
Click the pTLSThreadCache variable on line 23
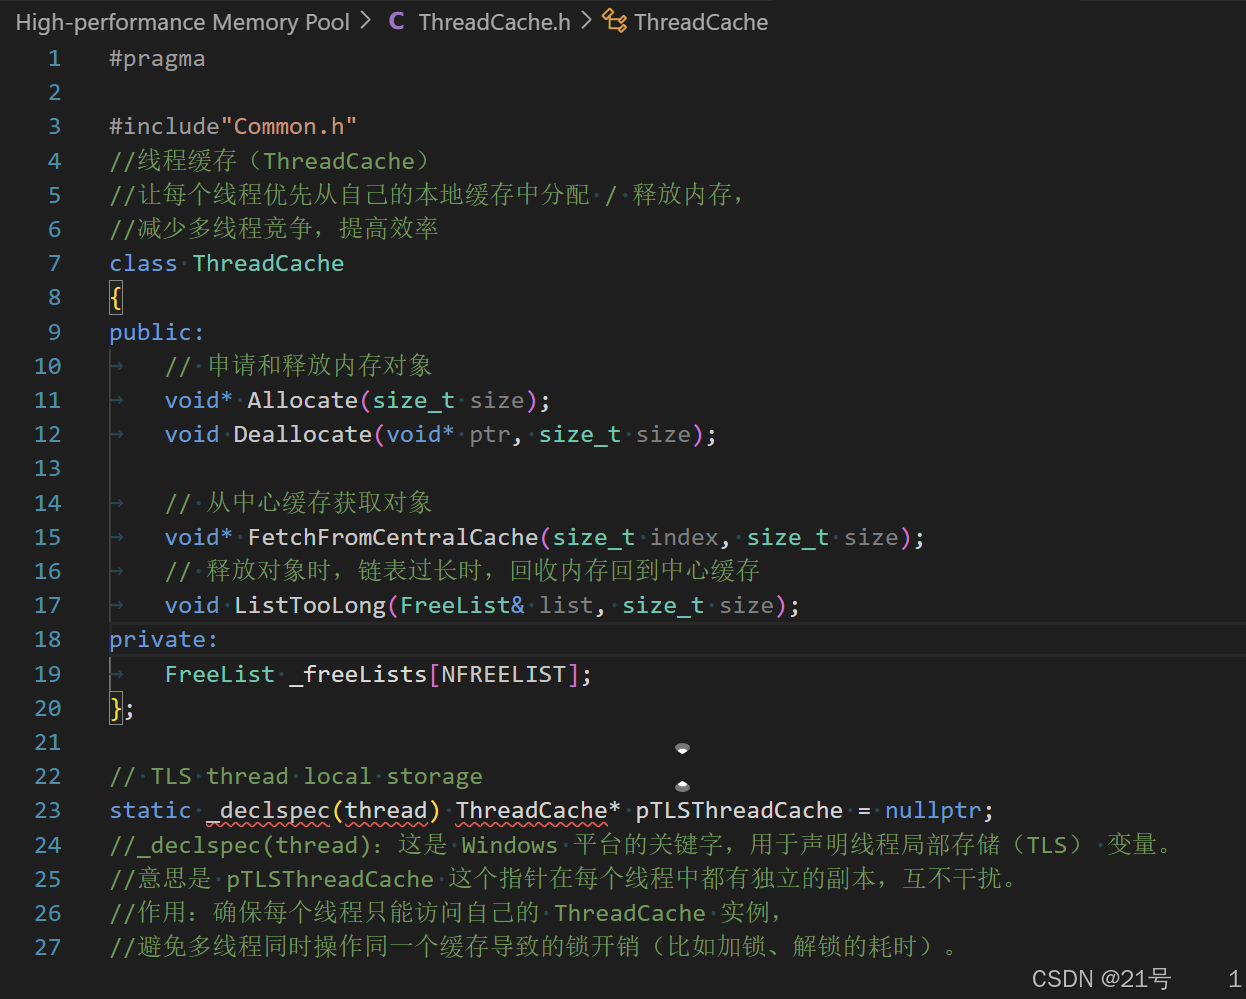[x=739, y=810]
